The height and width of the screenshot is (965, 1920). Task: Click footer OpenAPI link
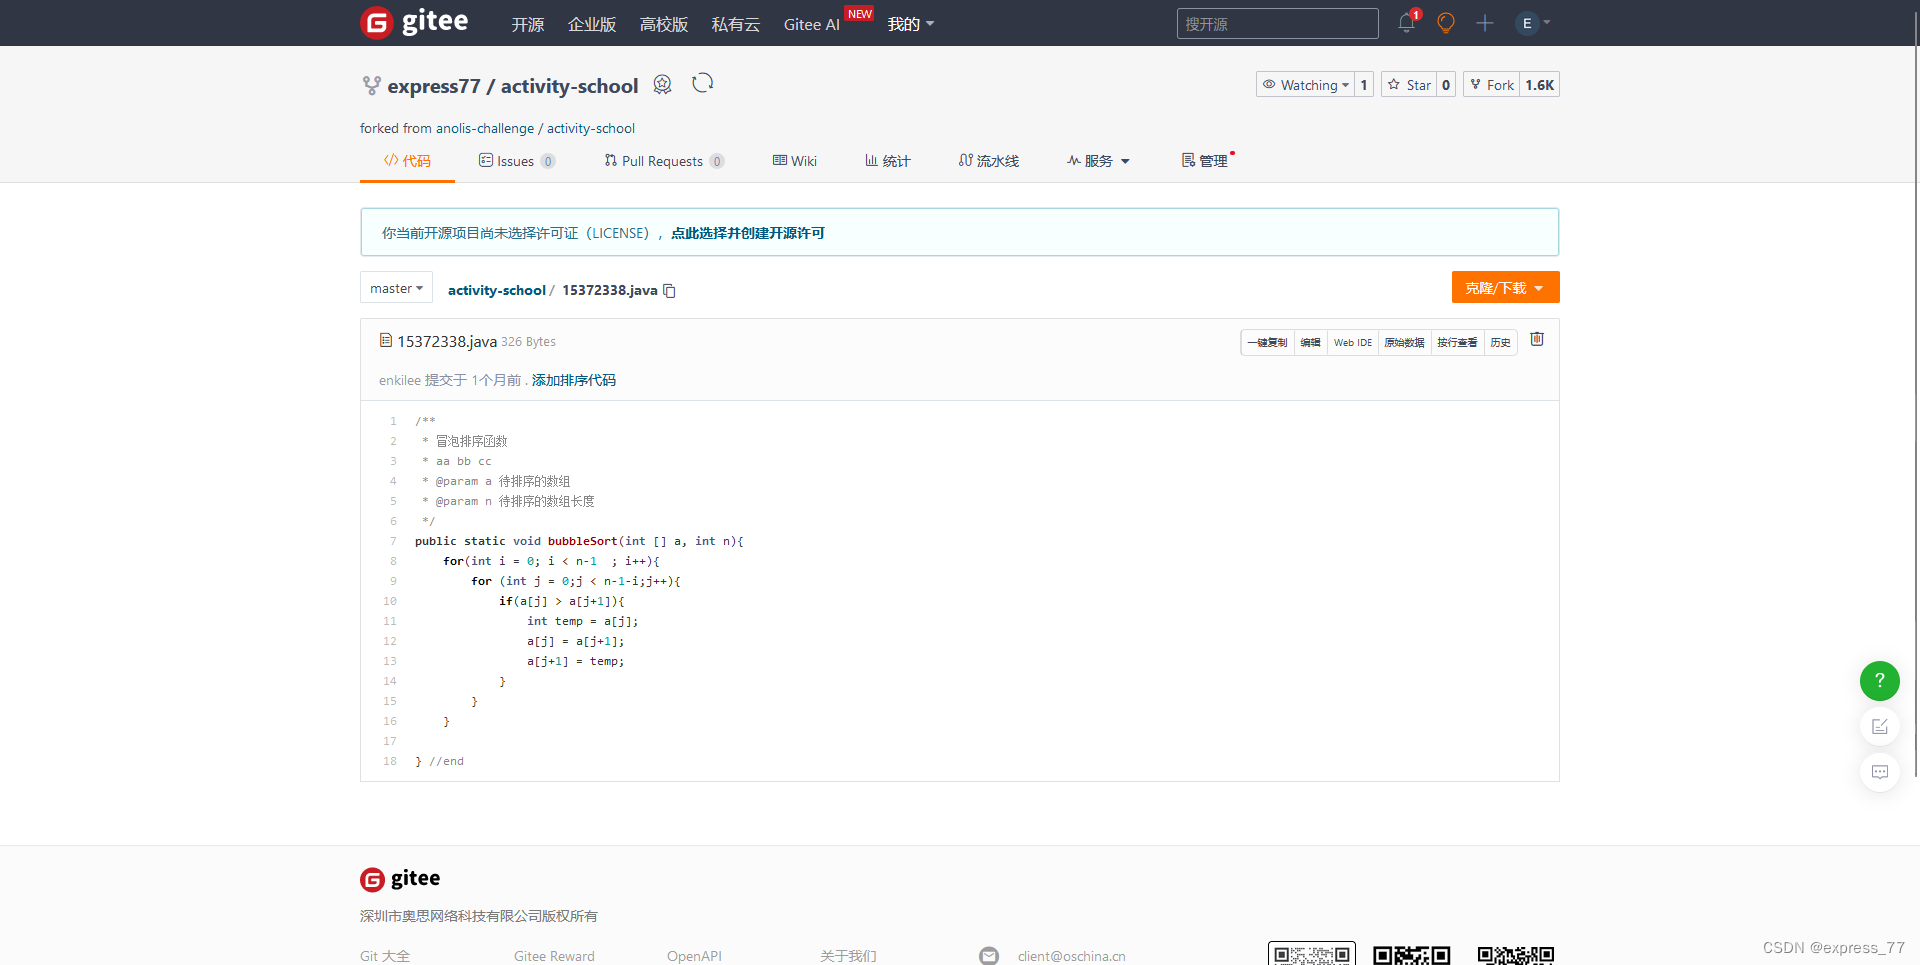pyautogui.click(x=694, y=956)
